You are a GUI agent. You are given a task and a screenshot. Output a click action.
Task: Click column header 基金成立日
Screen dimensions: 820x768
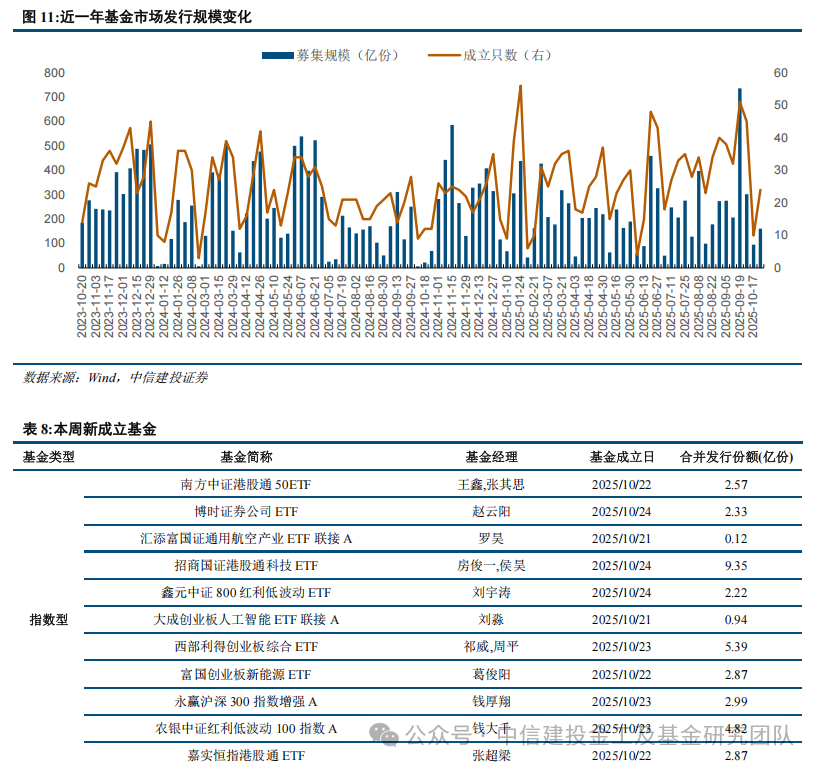click(622, 457)
